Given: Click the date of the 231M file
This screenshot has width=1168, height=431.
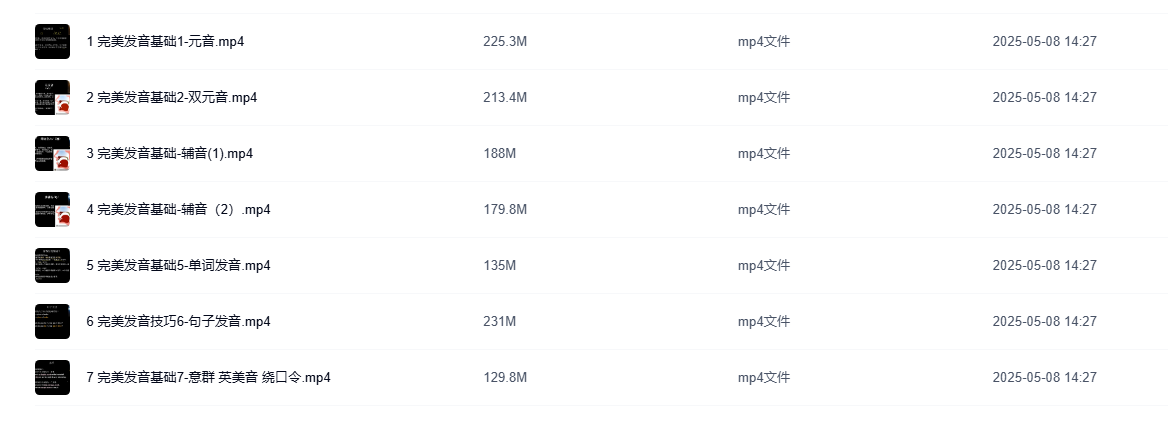Looking at the screenshot, I should coord(1044,322).
